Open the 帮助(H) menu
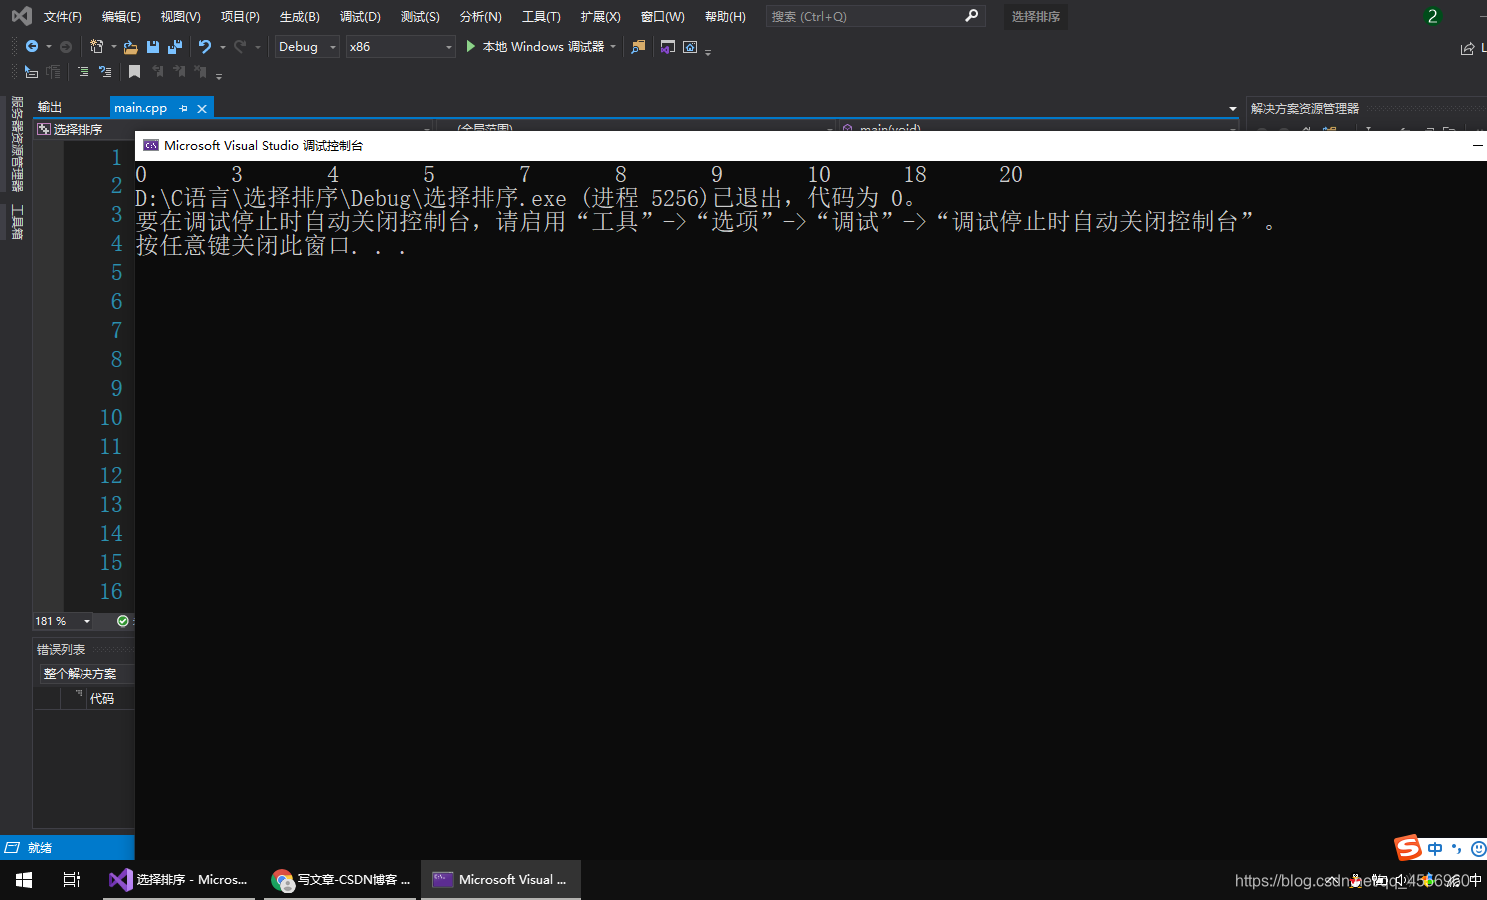 pyautogui.click(x=725, y=16)
